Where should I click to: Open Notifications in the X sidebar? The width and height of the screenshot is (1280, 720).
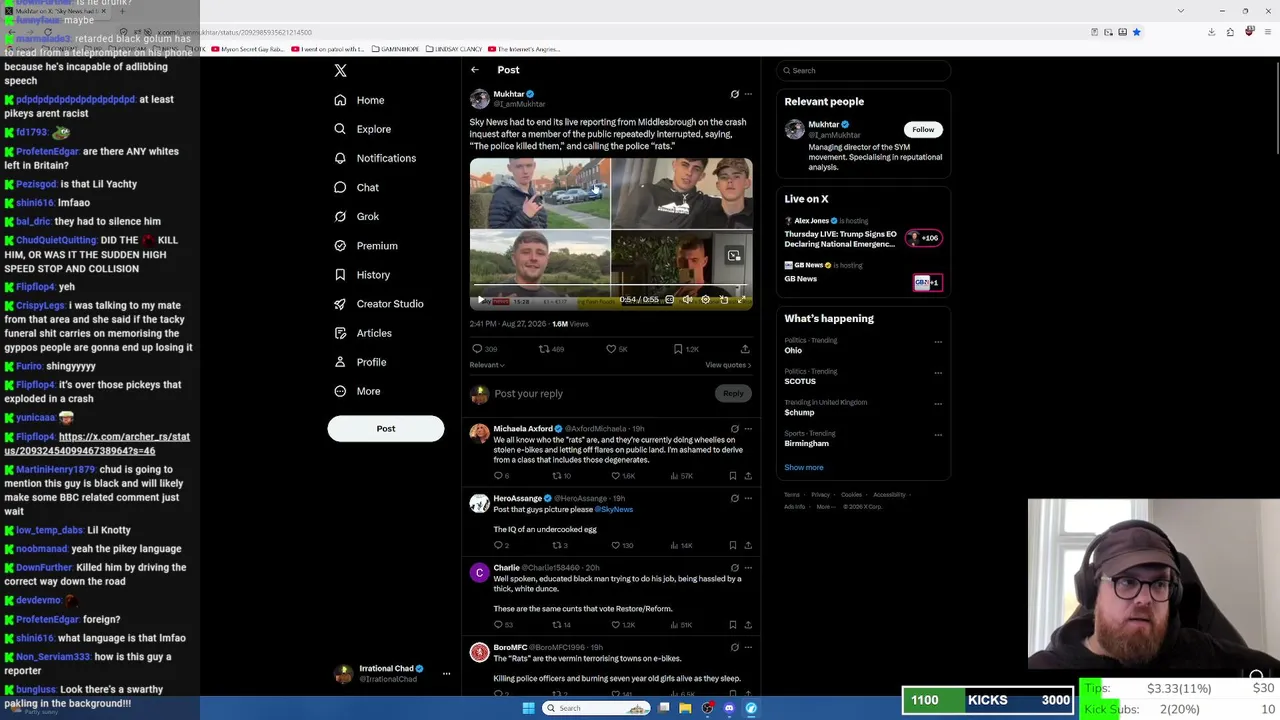click(375, 158)
